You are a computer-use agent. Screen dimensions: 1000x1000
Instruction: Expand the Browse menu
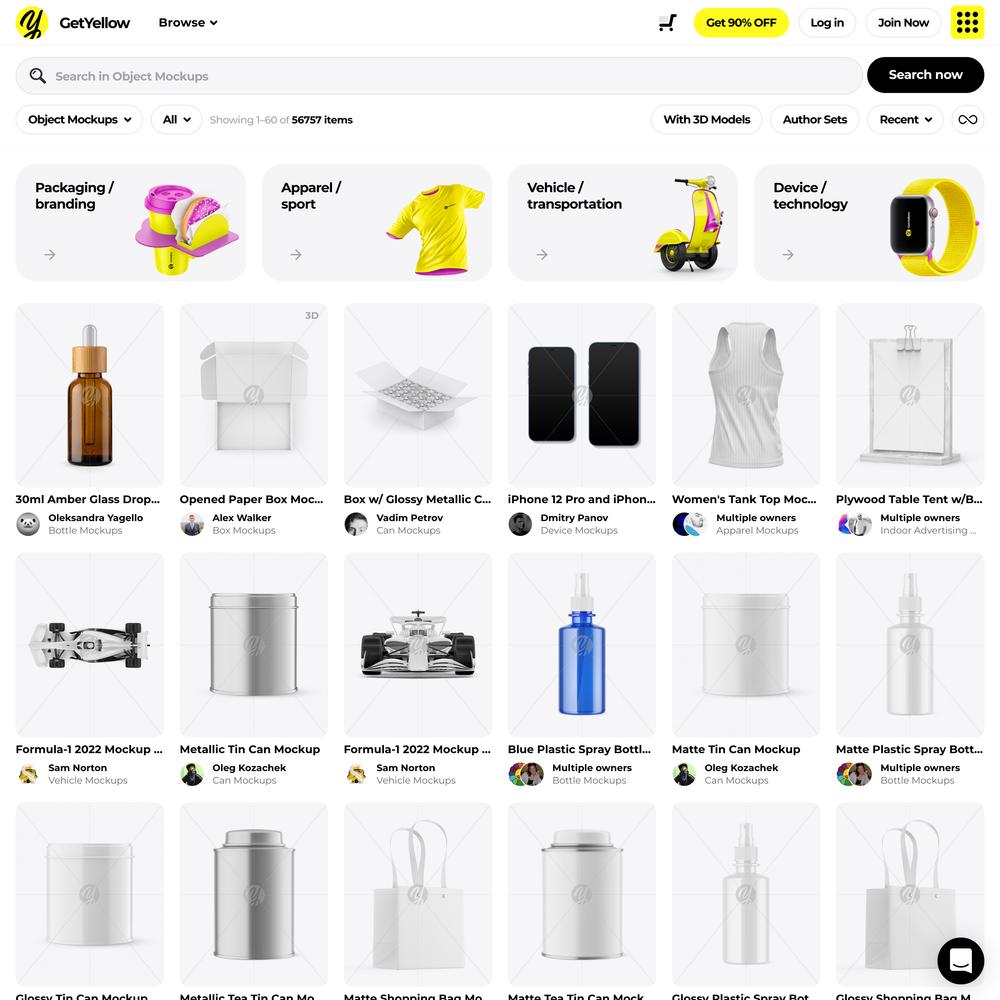point(188,23)
